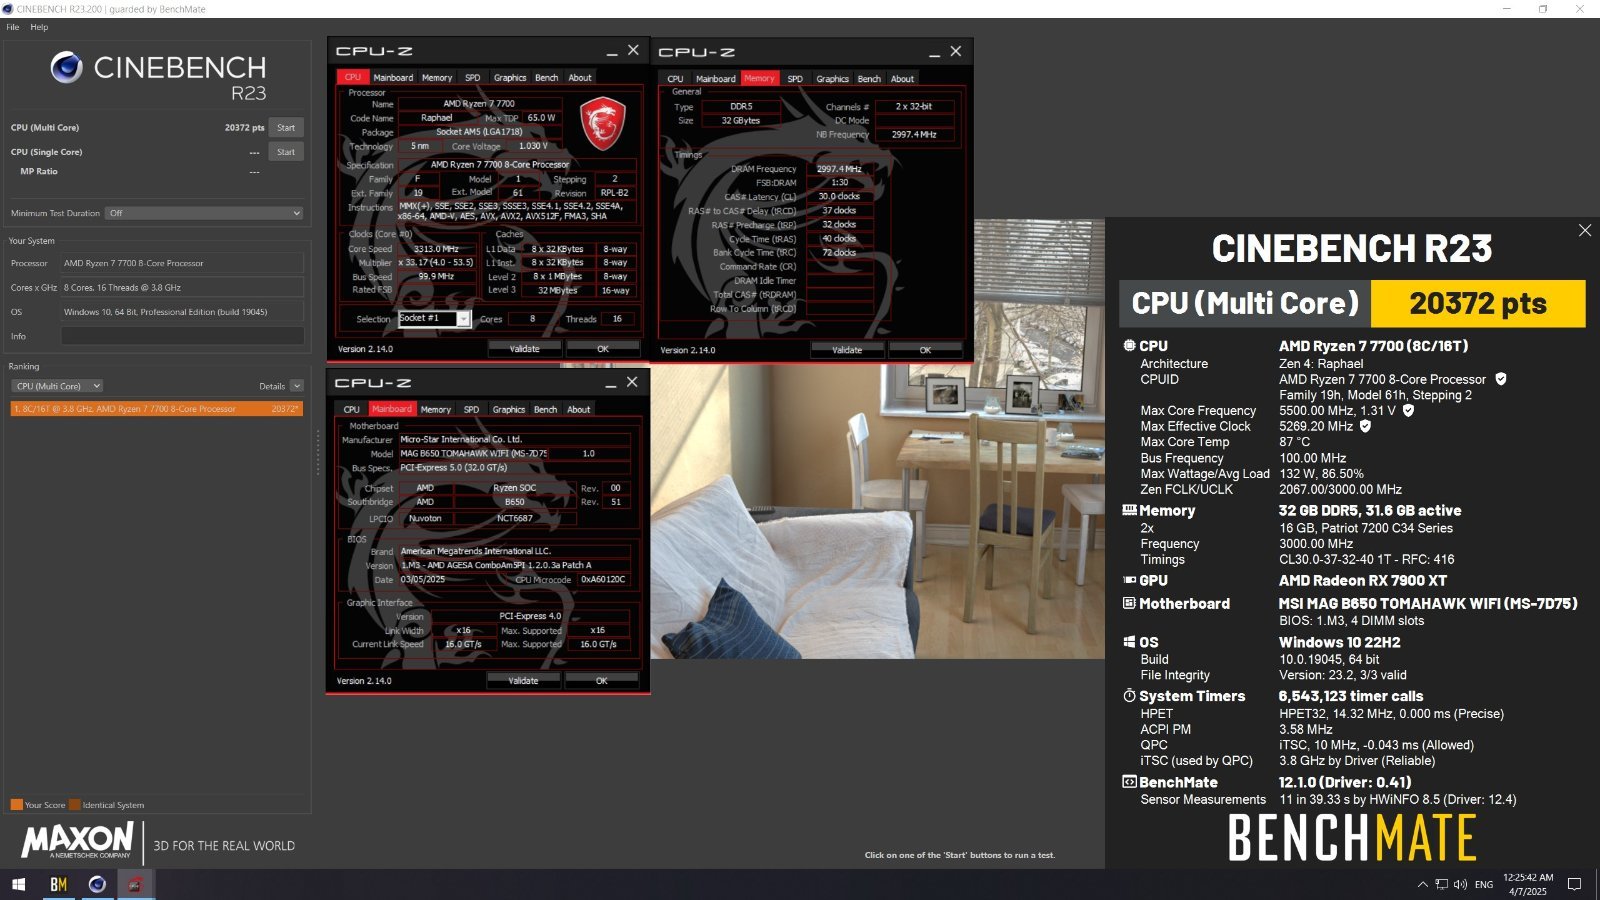Open Bench tab in the top-left CPU-Z window
Viewport: 1600px width, 900px height.
(x=547, y=78)
